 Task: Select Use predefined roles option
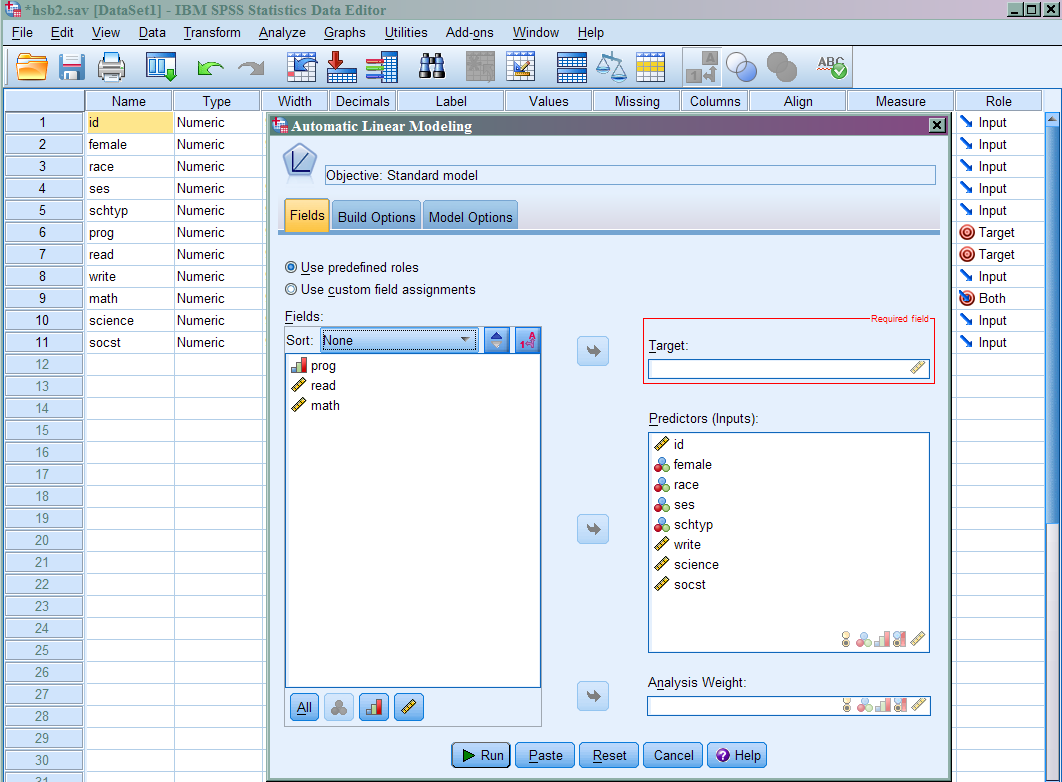(x=291, y=267)
